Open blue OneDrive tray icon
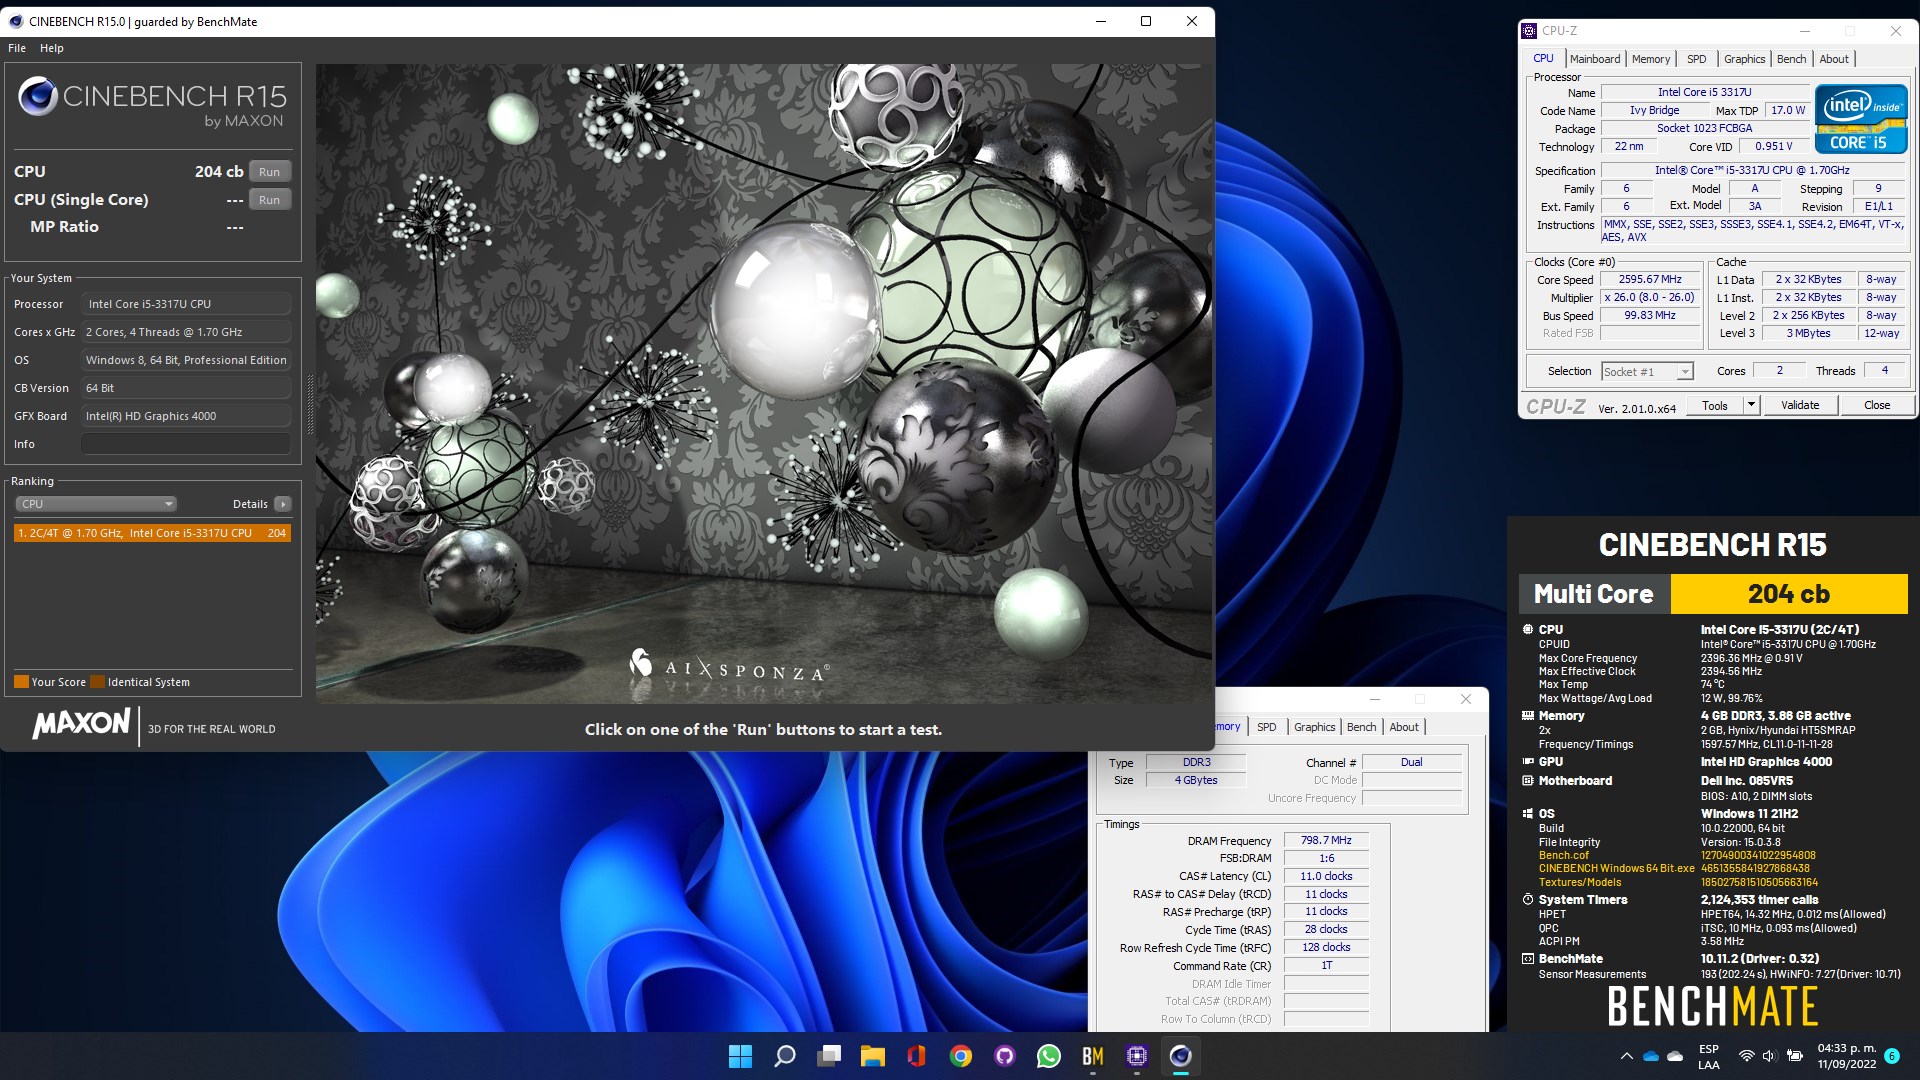 (1651, 1056)
